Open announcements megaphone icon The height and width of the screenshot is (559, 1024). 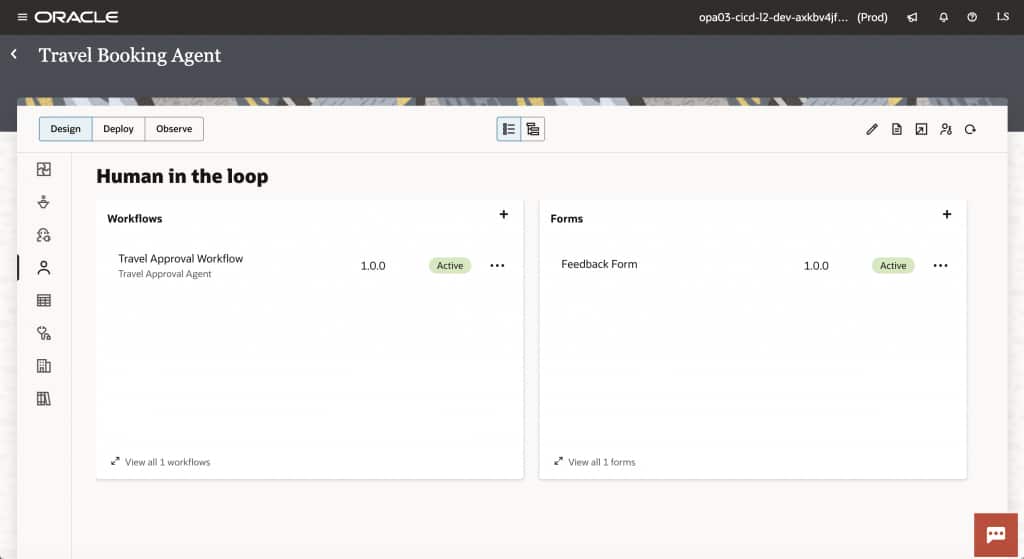(x=912, y=18)
